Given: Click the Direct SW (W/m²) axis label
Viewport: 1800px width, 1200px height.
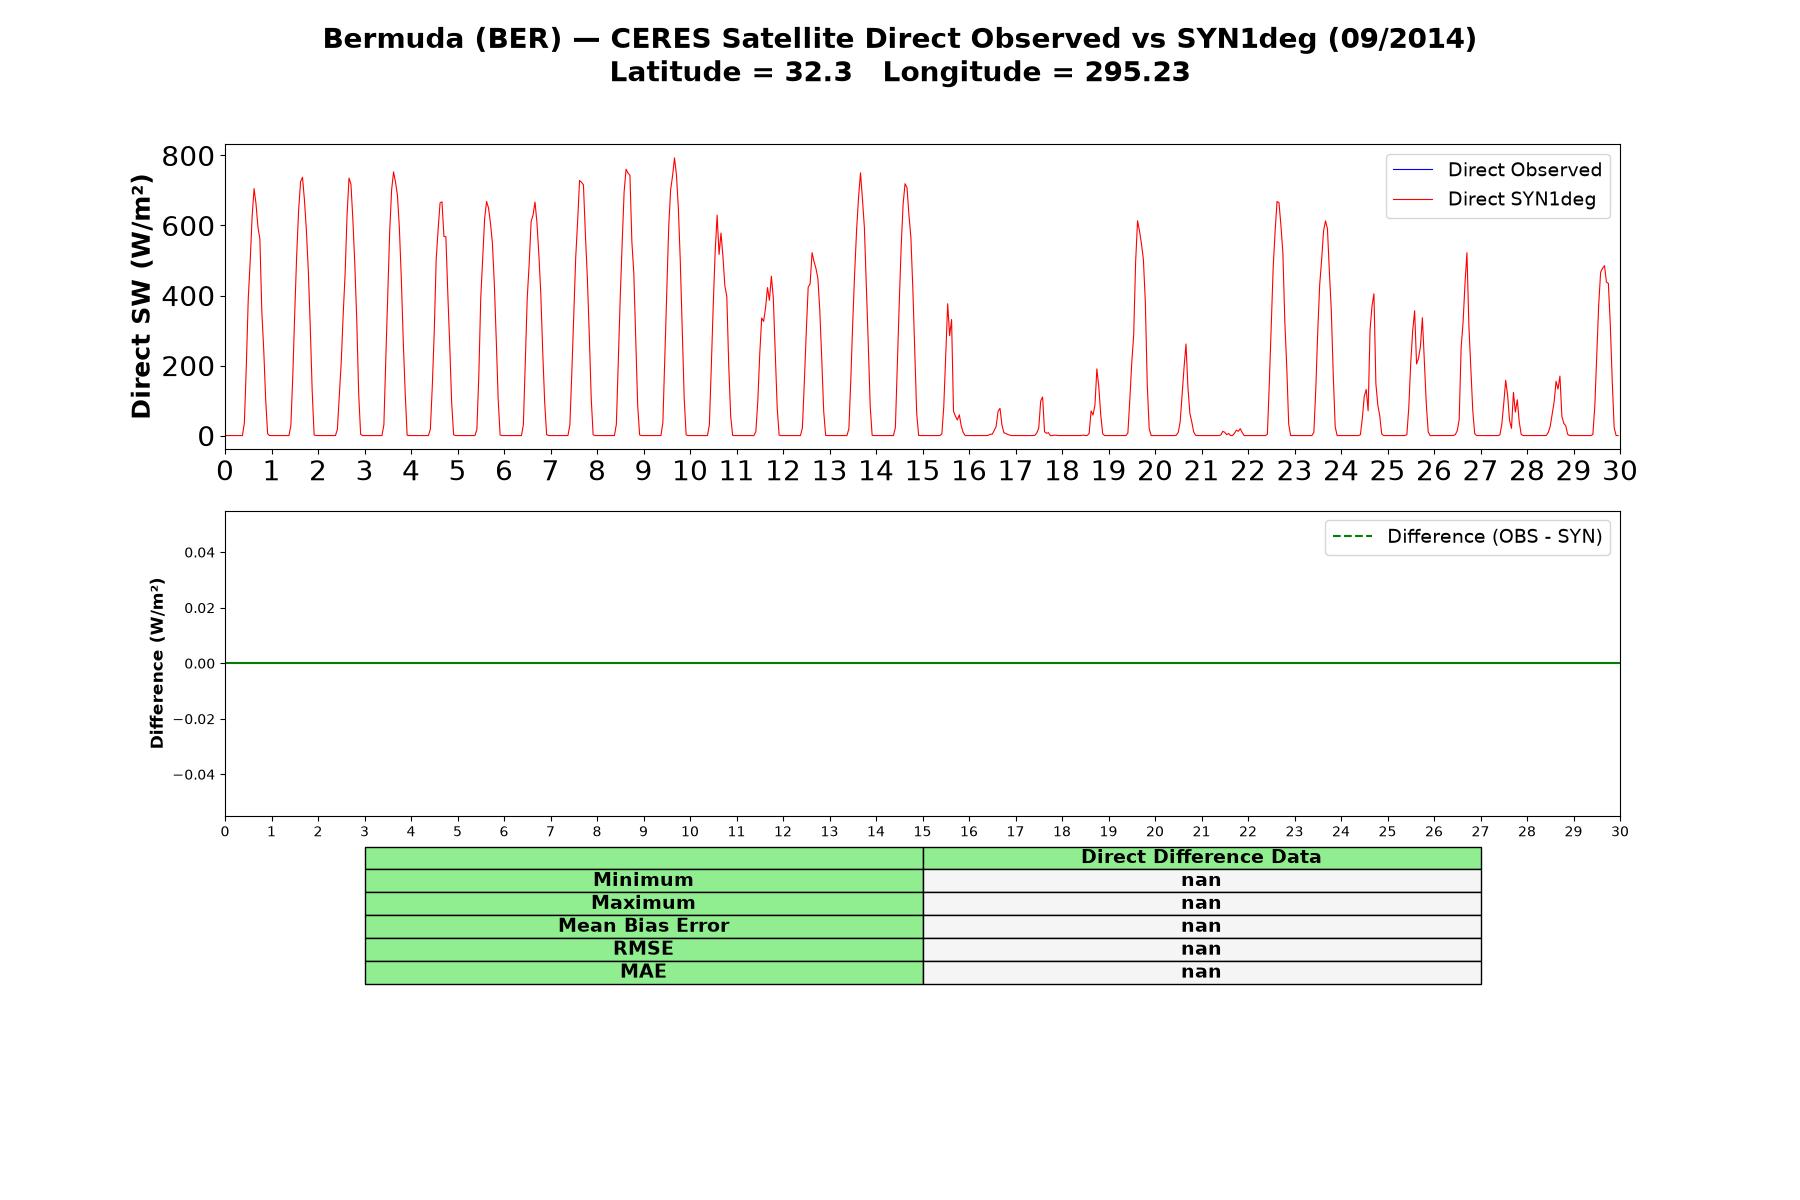Looking at the screenshot, I should (141, 297).
